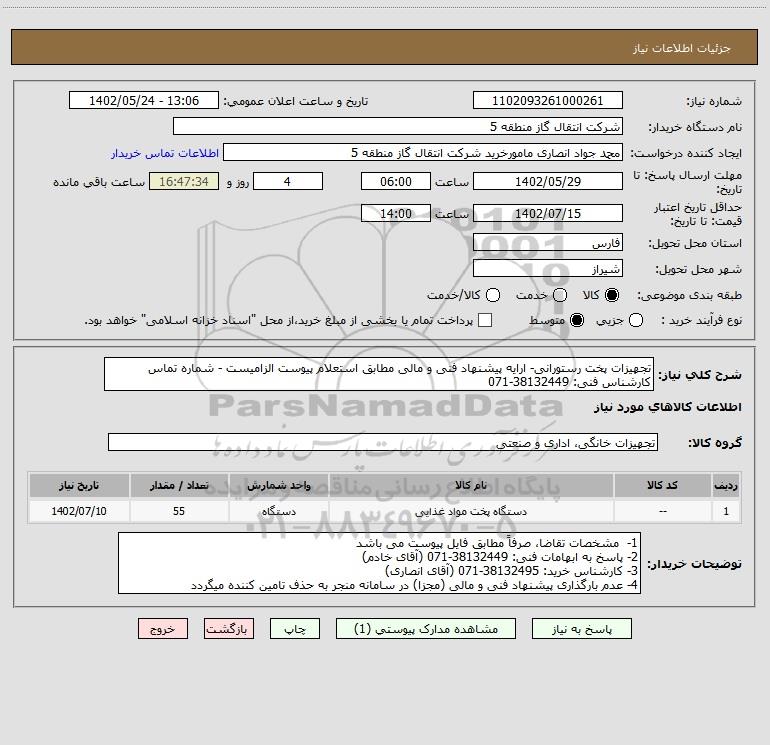The image size is (770, 745).
Task: Click the buyer name field شرکت انتقال گاز منطقه 5
Action: coord(398,126)
